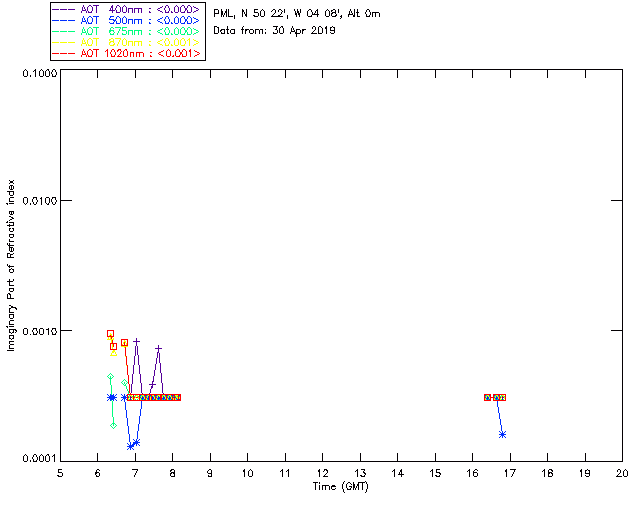Click the x-axis tick label 19
This screenshot has height=512, width=640.
(585, 473)
